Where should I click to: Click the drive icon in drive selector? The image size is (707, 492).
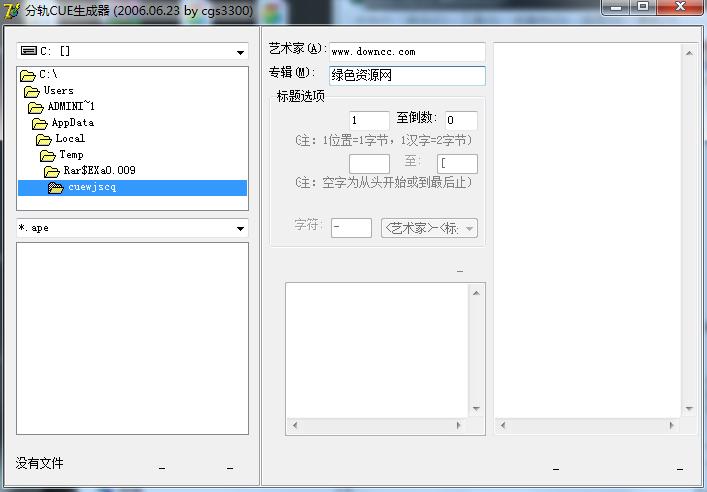[29, 51]
